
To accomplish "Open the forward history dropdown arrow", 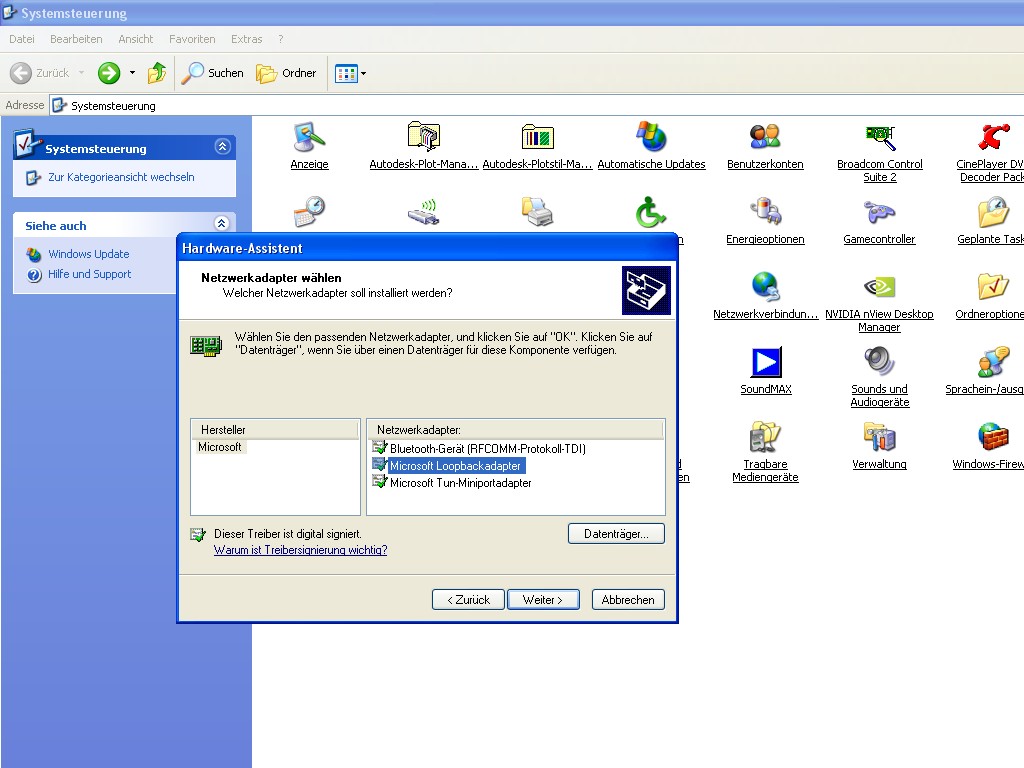I will [x=133, y=72].
